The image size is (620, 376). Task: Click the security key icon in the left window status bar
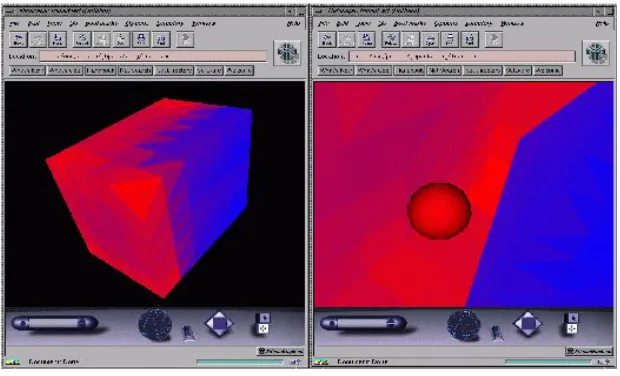[x=13, y=362]
